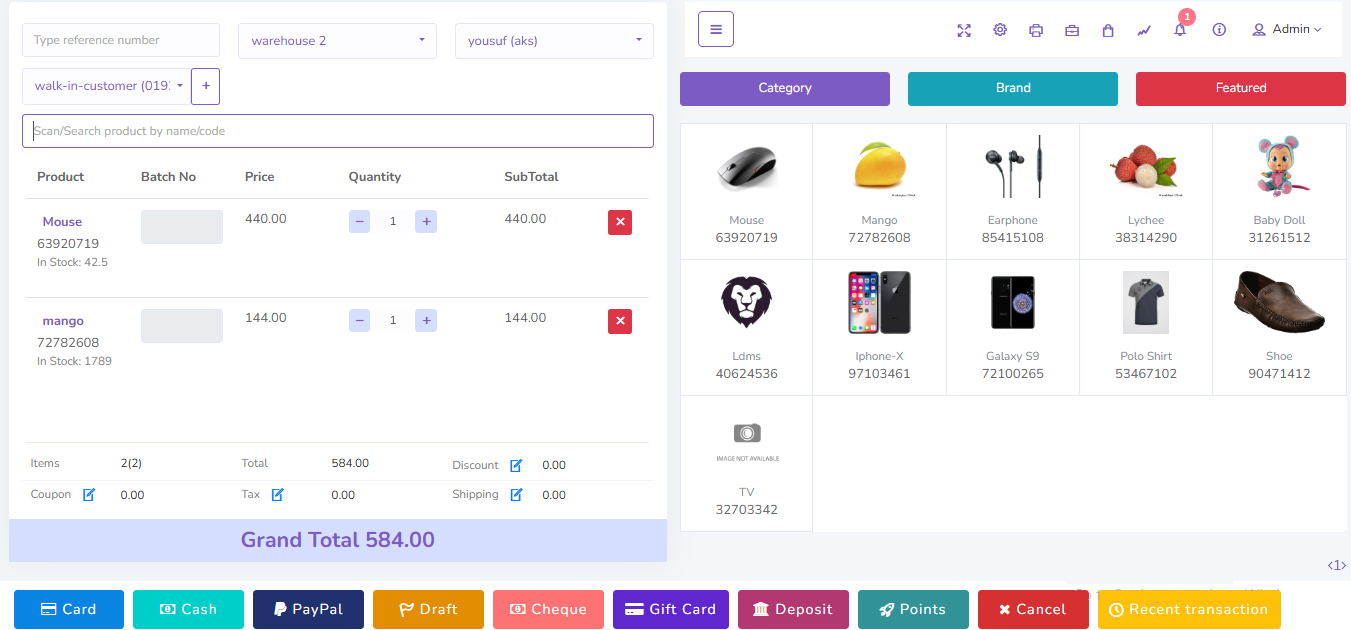Open the trend chart report icon
Screen dimensions: 1351x630
coord(1144,30)
